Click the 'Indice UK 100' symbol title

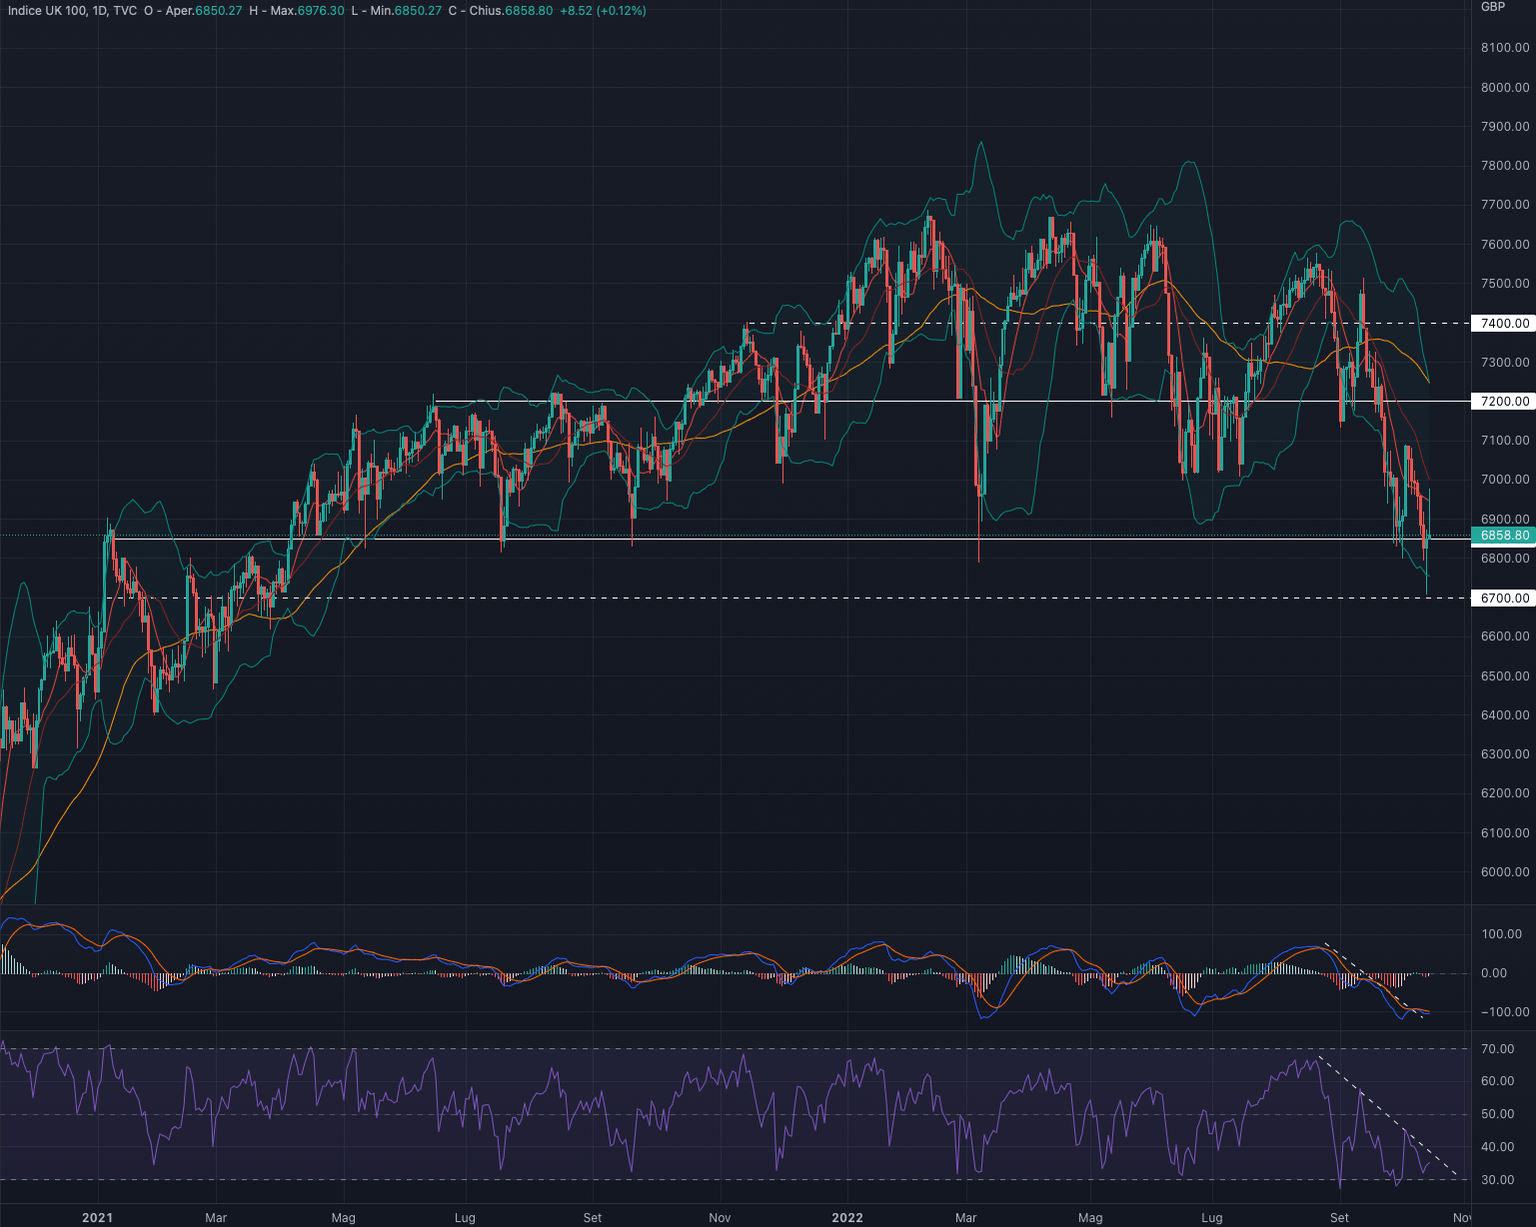click(x=47, y=10)
